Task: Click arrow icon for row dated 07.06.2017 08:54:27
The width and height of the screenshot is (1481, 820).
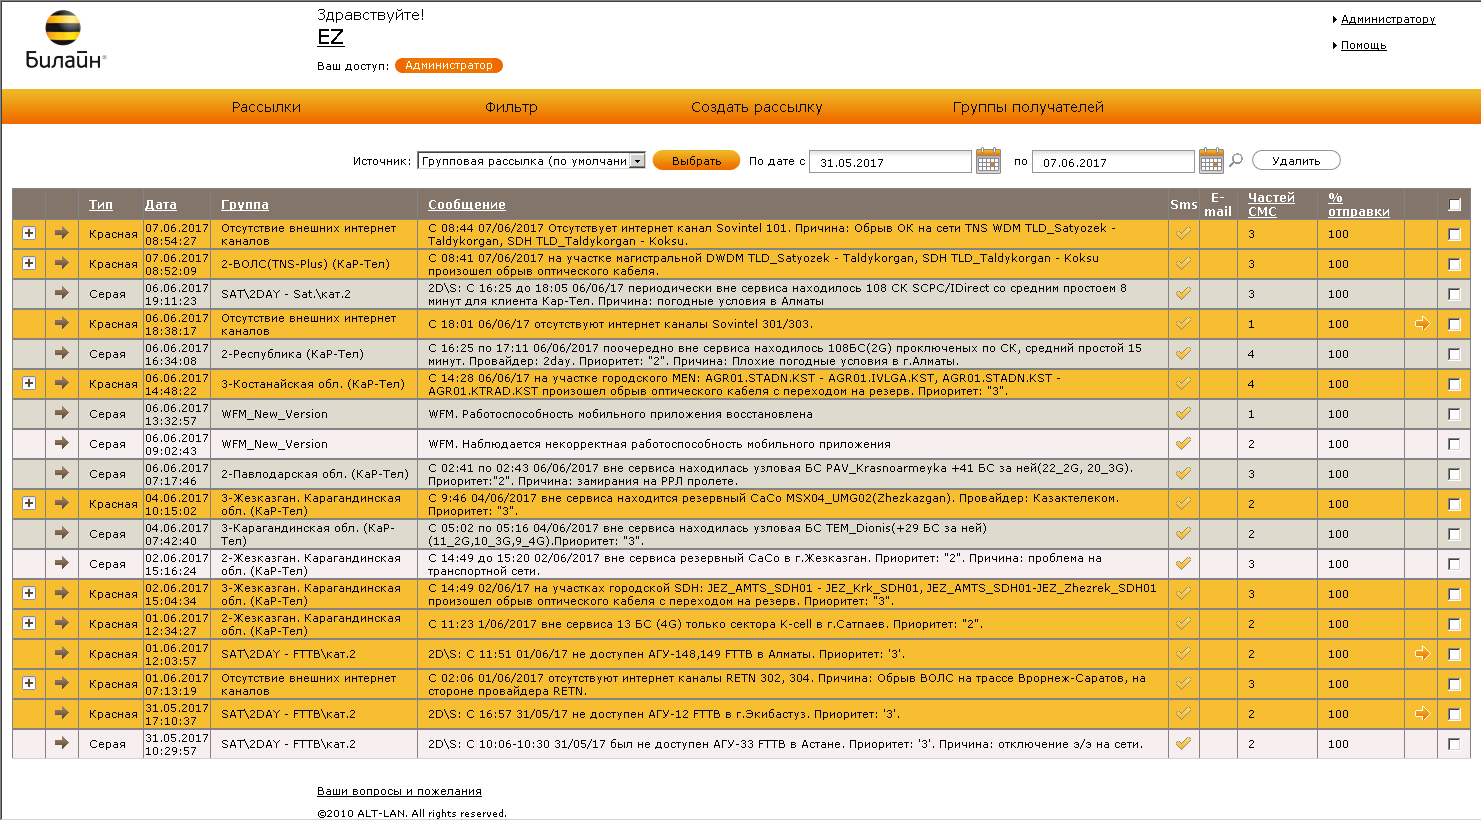Action: coord(62,233)
